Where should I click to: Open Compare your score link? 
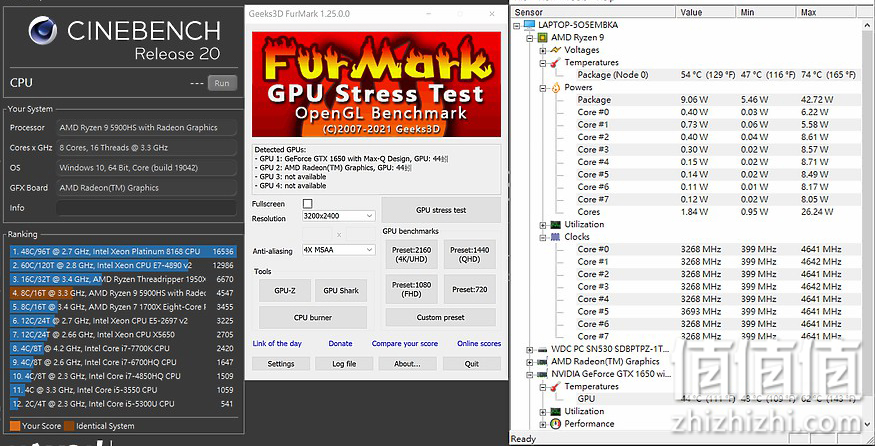[x=405, y=343]
